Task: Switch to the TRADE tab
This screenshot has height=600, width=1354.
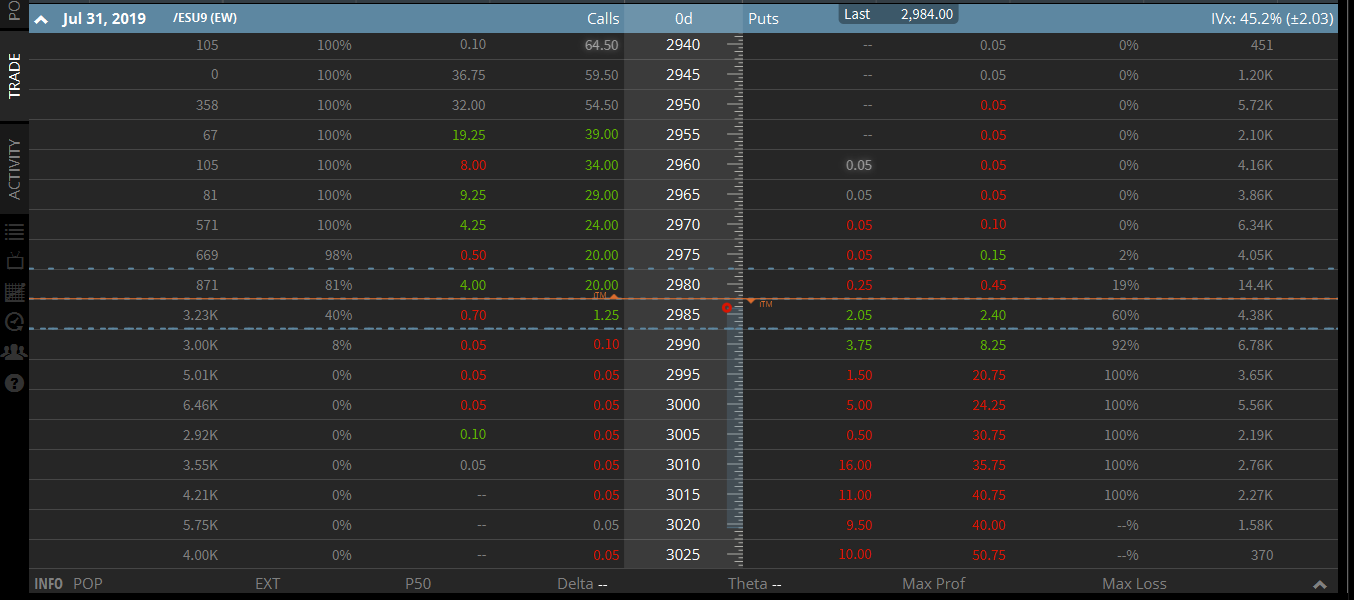Action: 14,76
